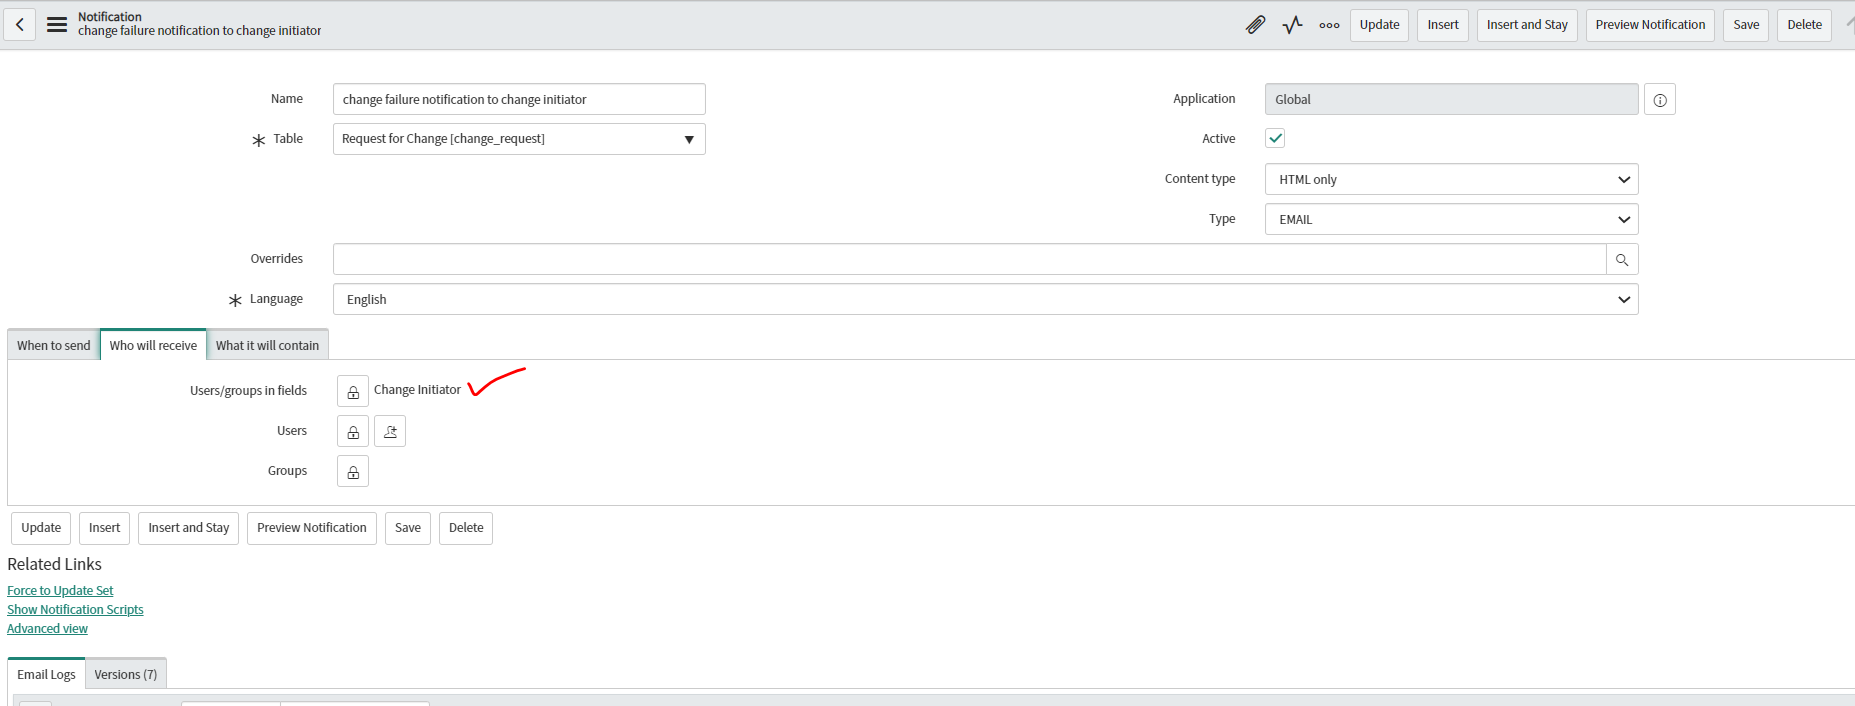Click the Change Initiator recipient text
Viewport: 1855px width, 706px height.
tap(417, 390)
